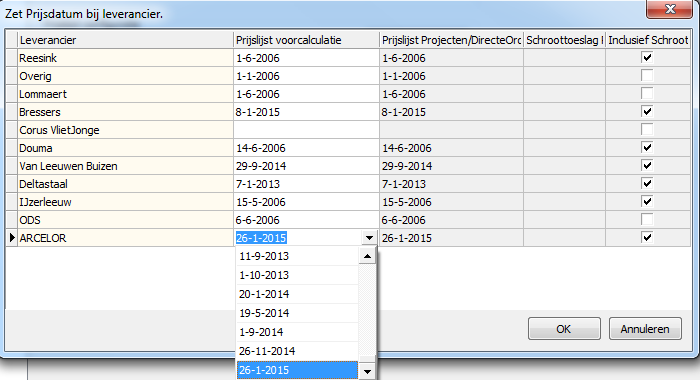Select the ODS supplier cell
Viewport: 700px width, 380px height.
click(x=125, y=220)
